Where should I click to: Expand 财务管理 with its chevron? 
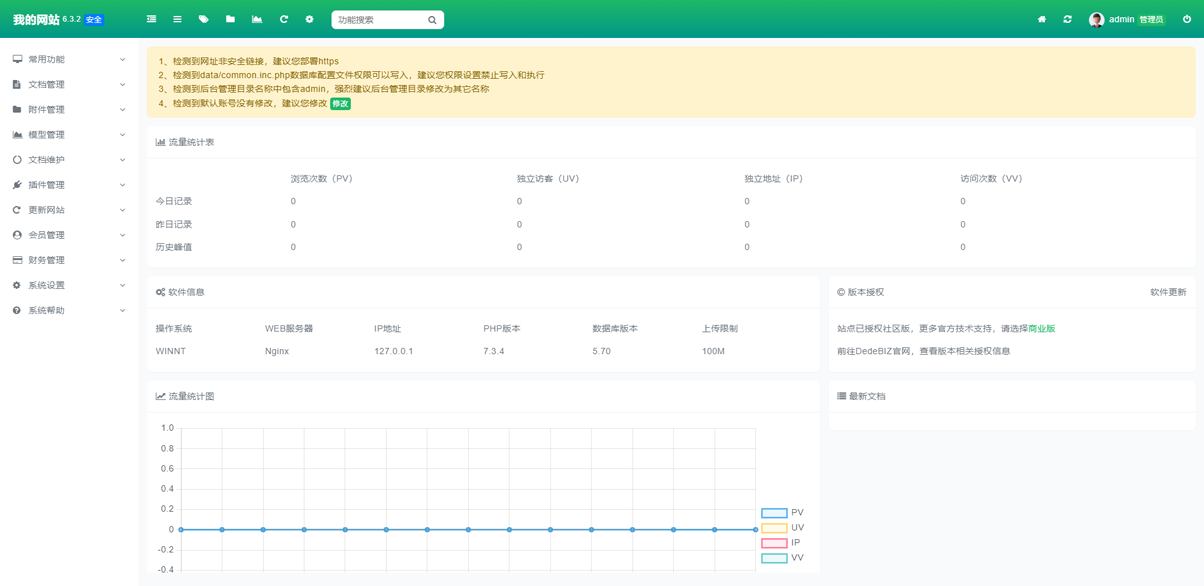coord(123,260)
